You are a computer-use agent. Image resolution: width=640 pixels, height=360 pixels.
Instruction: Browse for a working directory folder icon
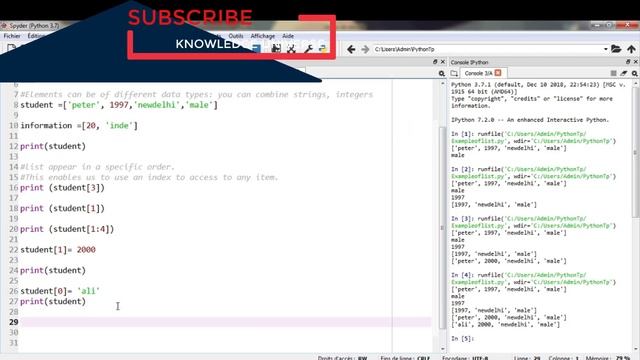pos(616,49)
